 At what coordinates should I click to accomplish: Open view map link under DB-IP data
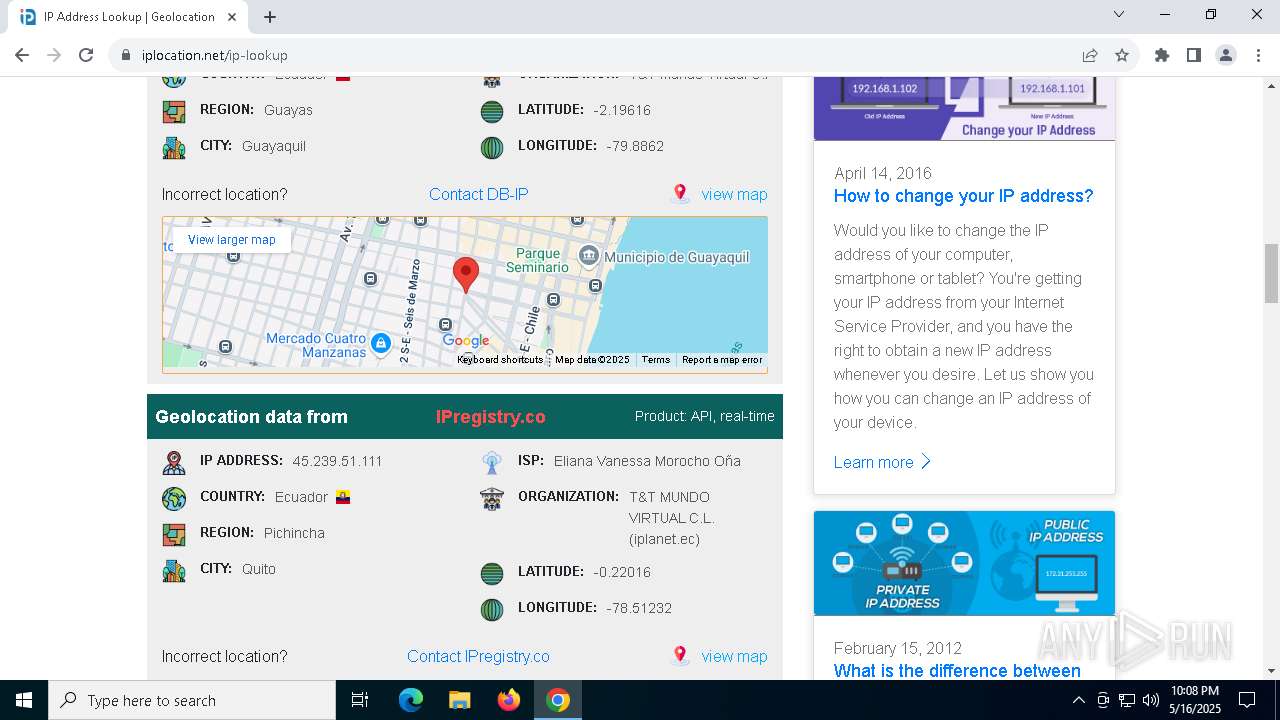point(734,194)
